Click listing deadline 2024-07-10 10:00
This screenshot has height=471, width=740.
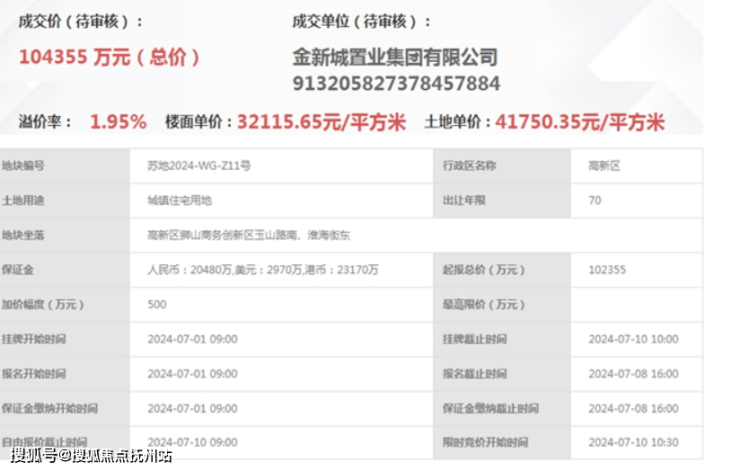pyautogui.click(x=633, y=339)
